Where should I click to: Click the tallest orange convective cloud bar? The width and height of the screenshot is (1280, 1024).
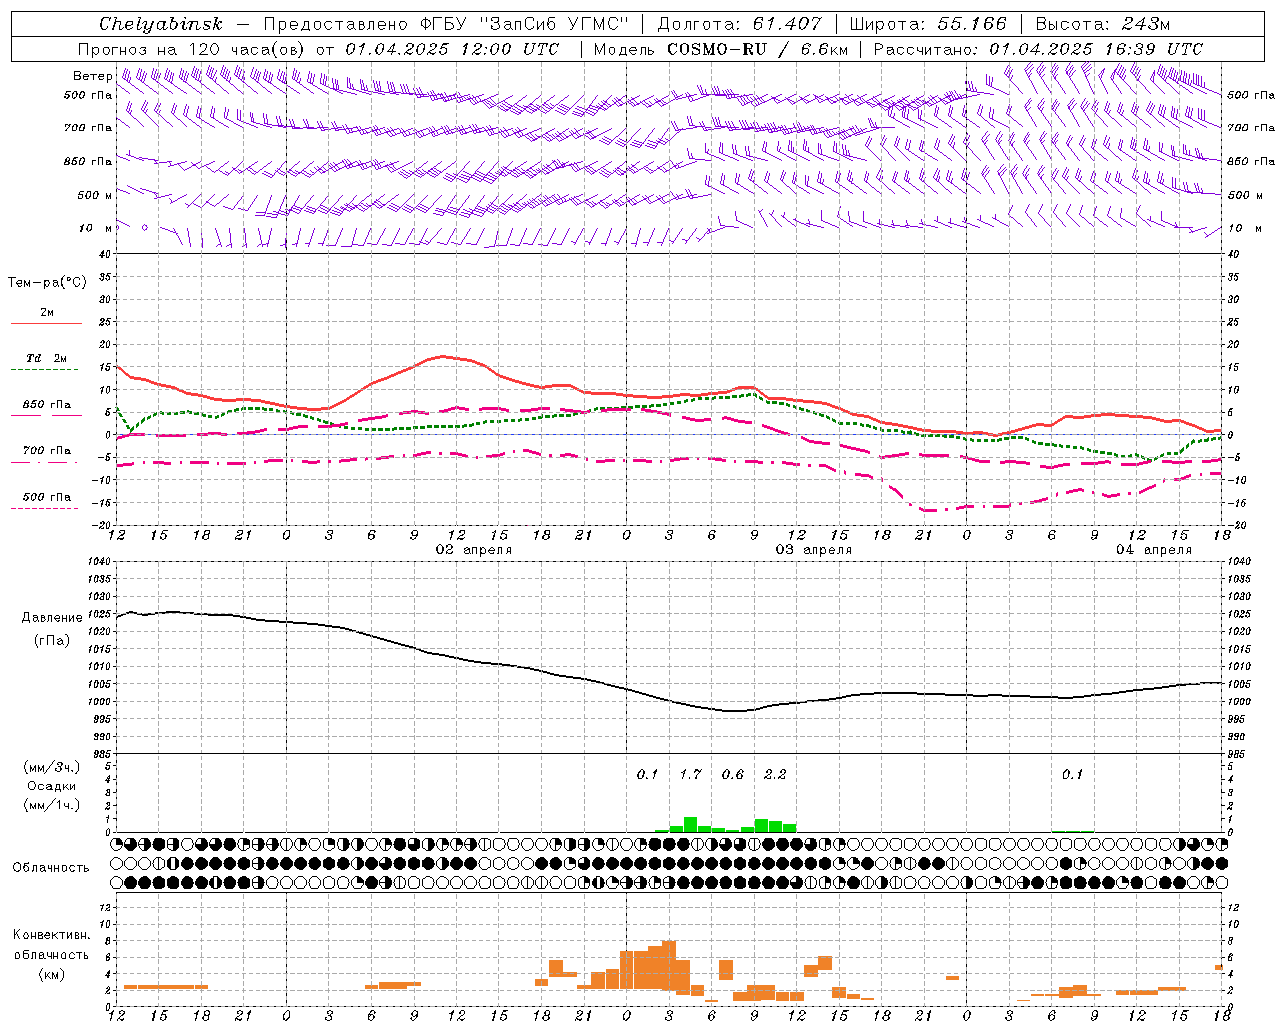click(669, 965)
